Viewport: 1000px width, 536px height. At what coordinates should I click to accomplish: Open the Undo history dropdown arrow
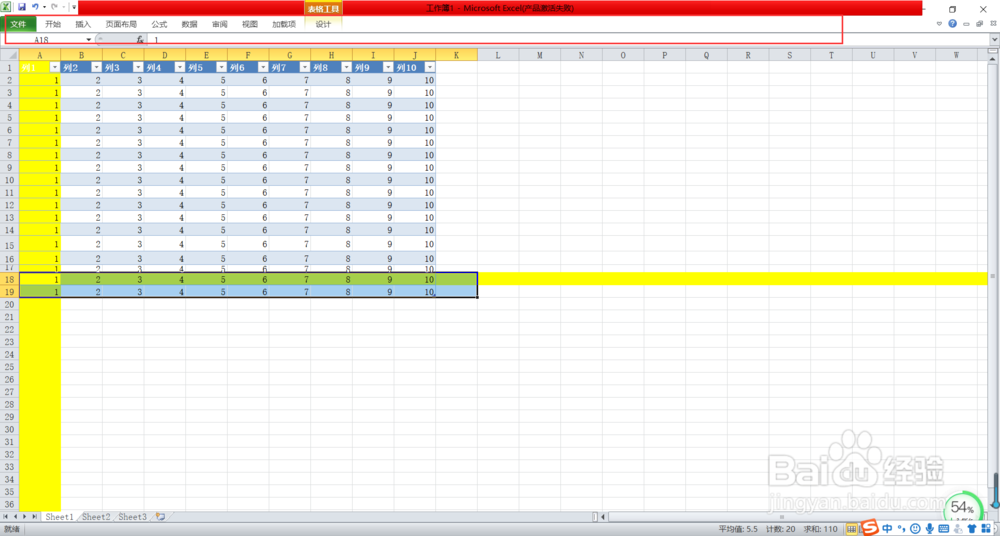click(44, 7)
